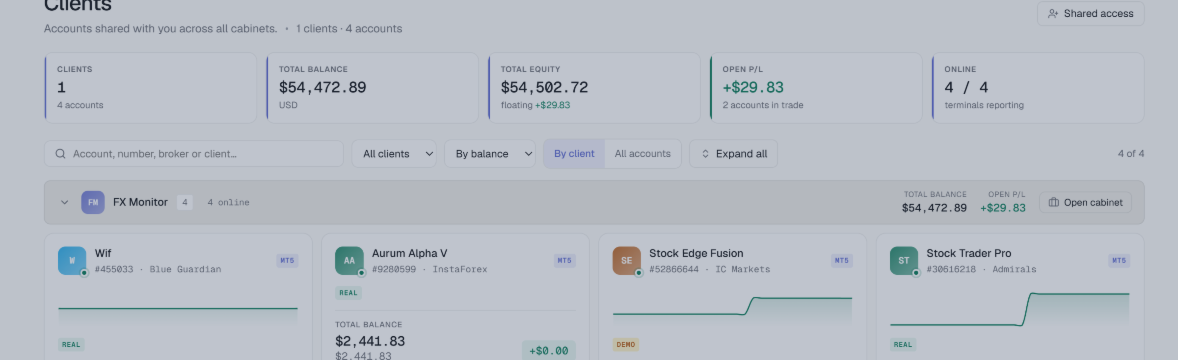Screen dimensions: 1178x360
Task: Click MT5 badge on Stock Edge Fusion card
Action: click(x=841, y=261)
